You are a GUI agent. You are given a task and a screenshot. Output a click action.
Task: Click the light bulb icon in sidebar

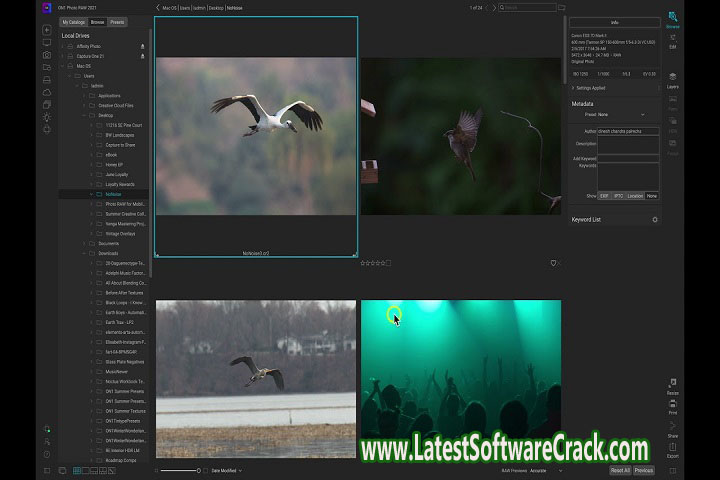pos(47,117)
